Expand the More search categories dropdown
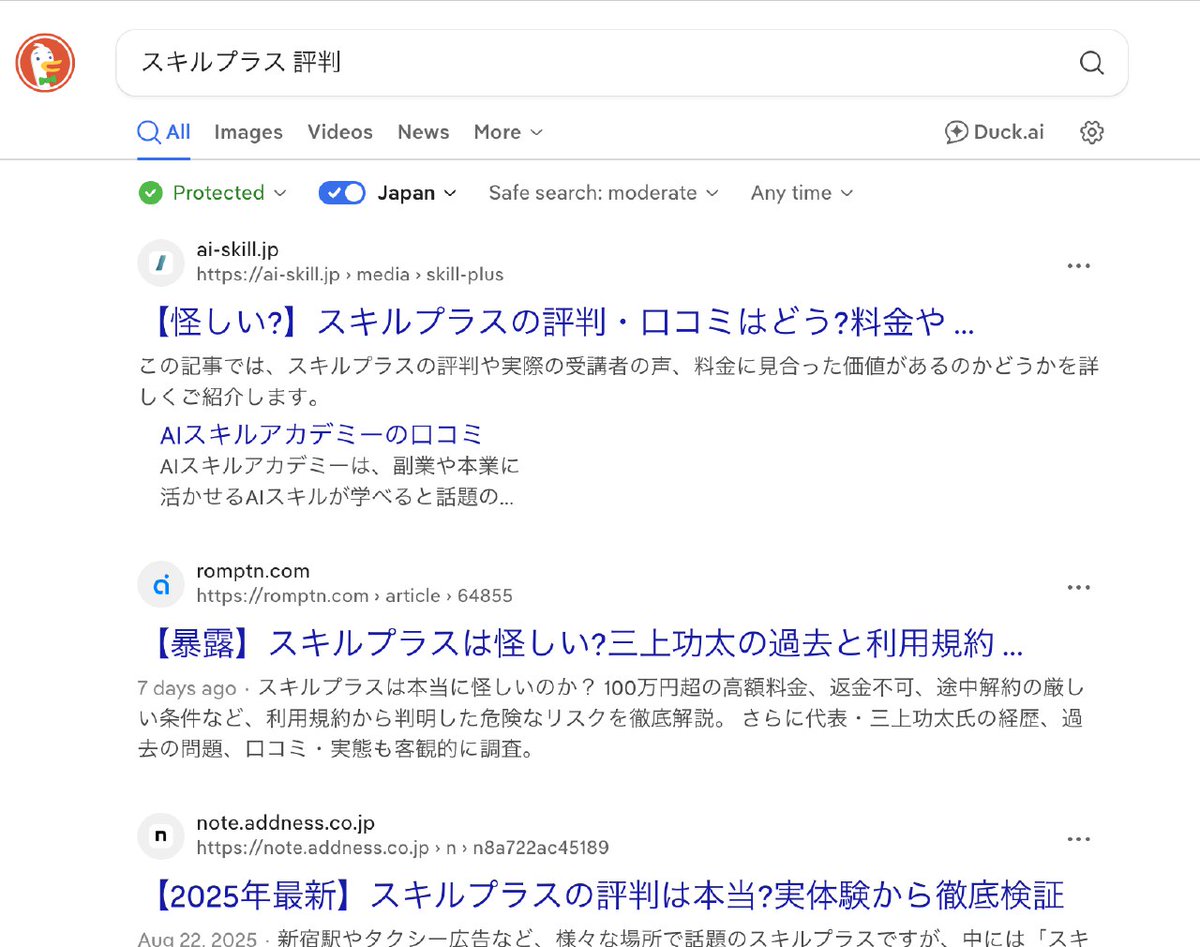The height and width of the screenshot is (947, 1200). tap(507, 131)
